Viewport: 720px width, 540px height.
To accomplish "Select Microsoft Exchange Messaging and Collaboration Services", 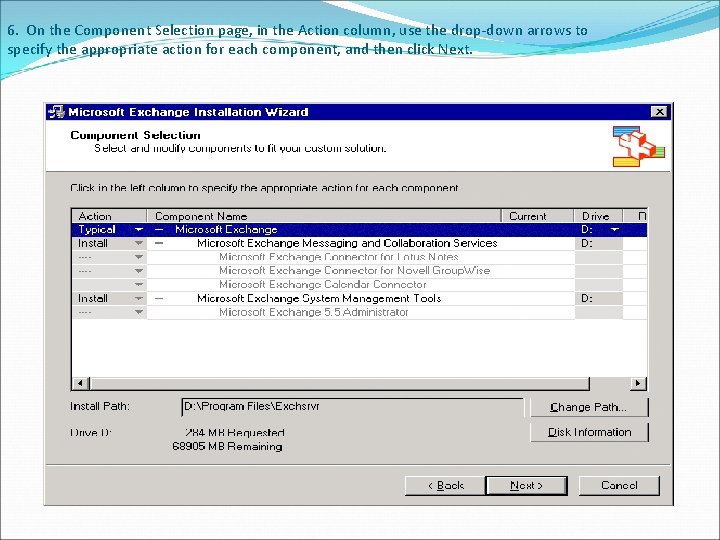I will click(347, 243).
